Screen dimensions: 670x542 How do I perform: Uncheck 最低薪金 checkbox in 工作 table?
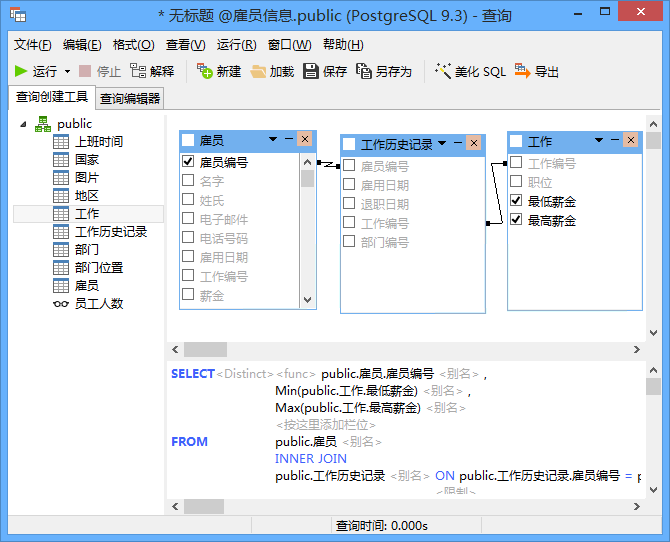[516, 201]
